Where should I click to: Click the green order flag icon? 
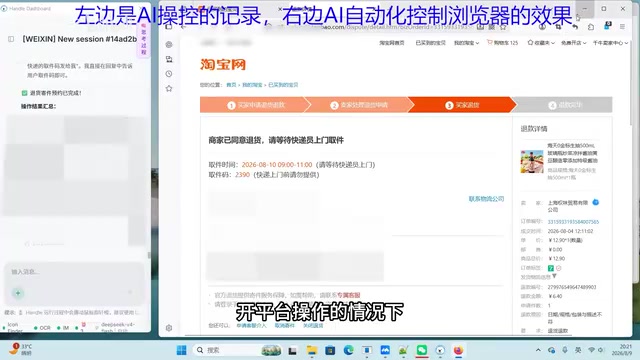551,268
